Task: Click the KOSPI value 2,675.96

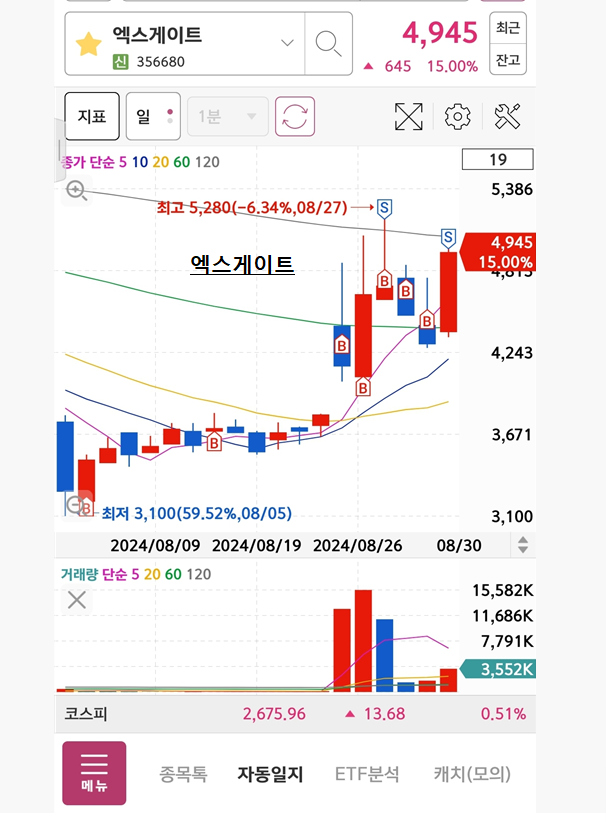Action: tap(274, 714)
